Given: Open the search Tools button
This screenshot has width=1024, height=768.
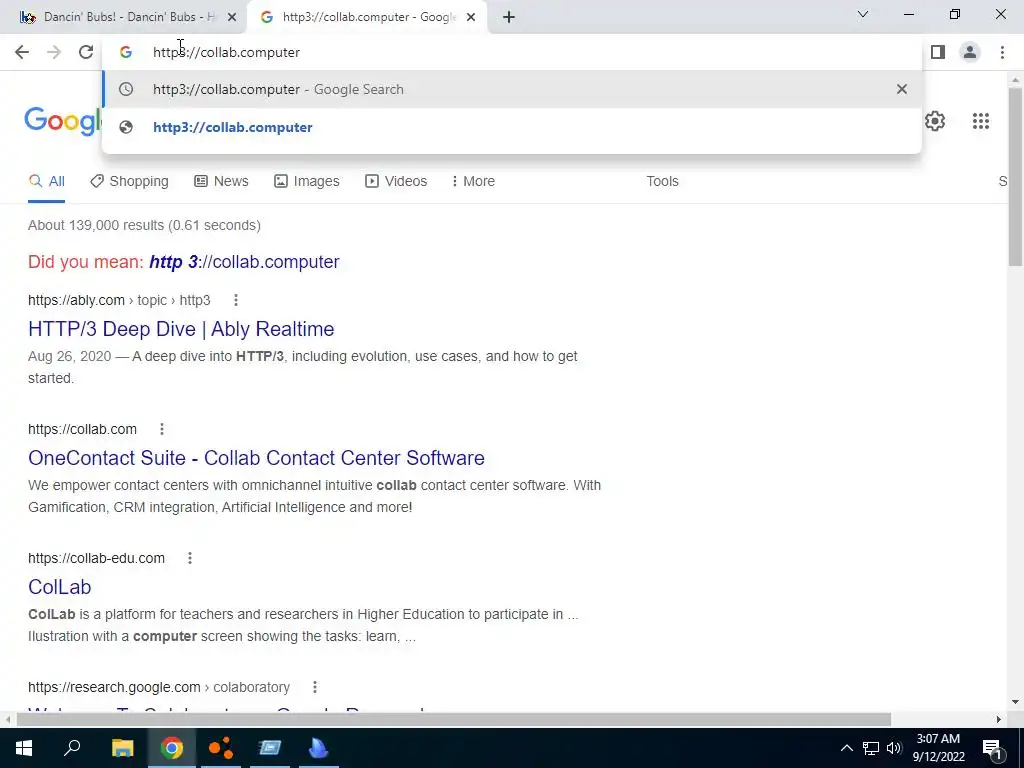Looking at the screenshot, I should [662, 182].
